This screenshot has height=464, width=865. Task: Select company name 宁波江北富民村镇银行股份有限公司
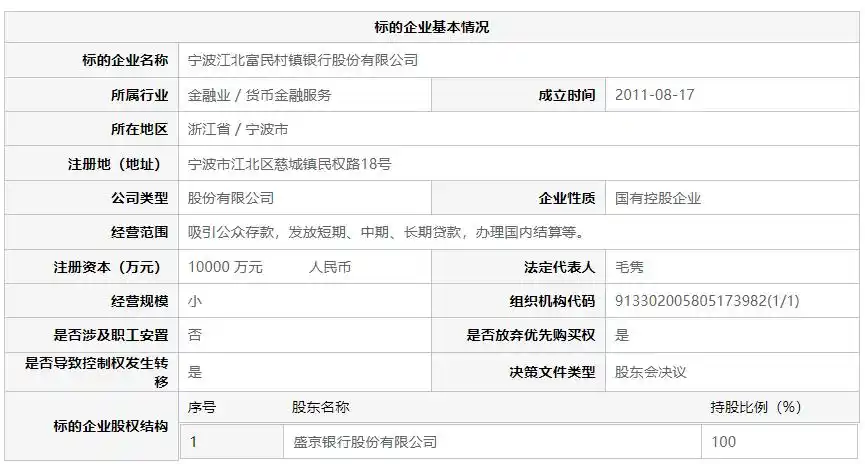point(303,60)
